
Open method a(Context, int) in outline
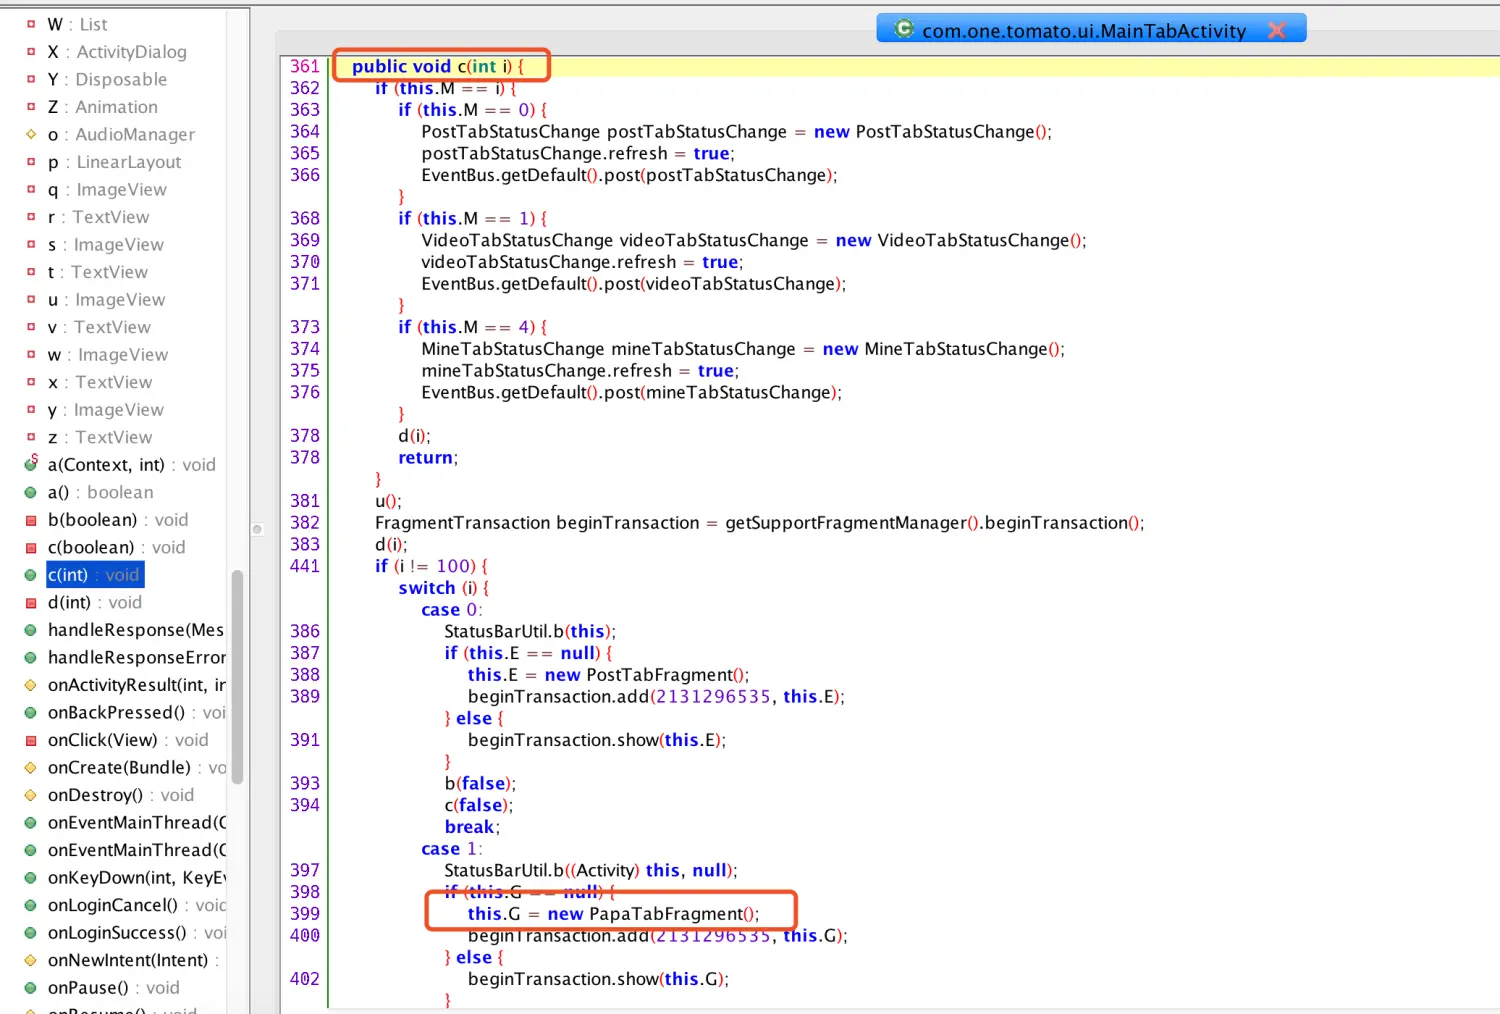(131, 464)
